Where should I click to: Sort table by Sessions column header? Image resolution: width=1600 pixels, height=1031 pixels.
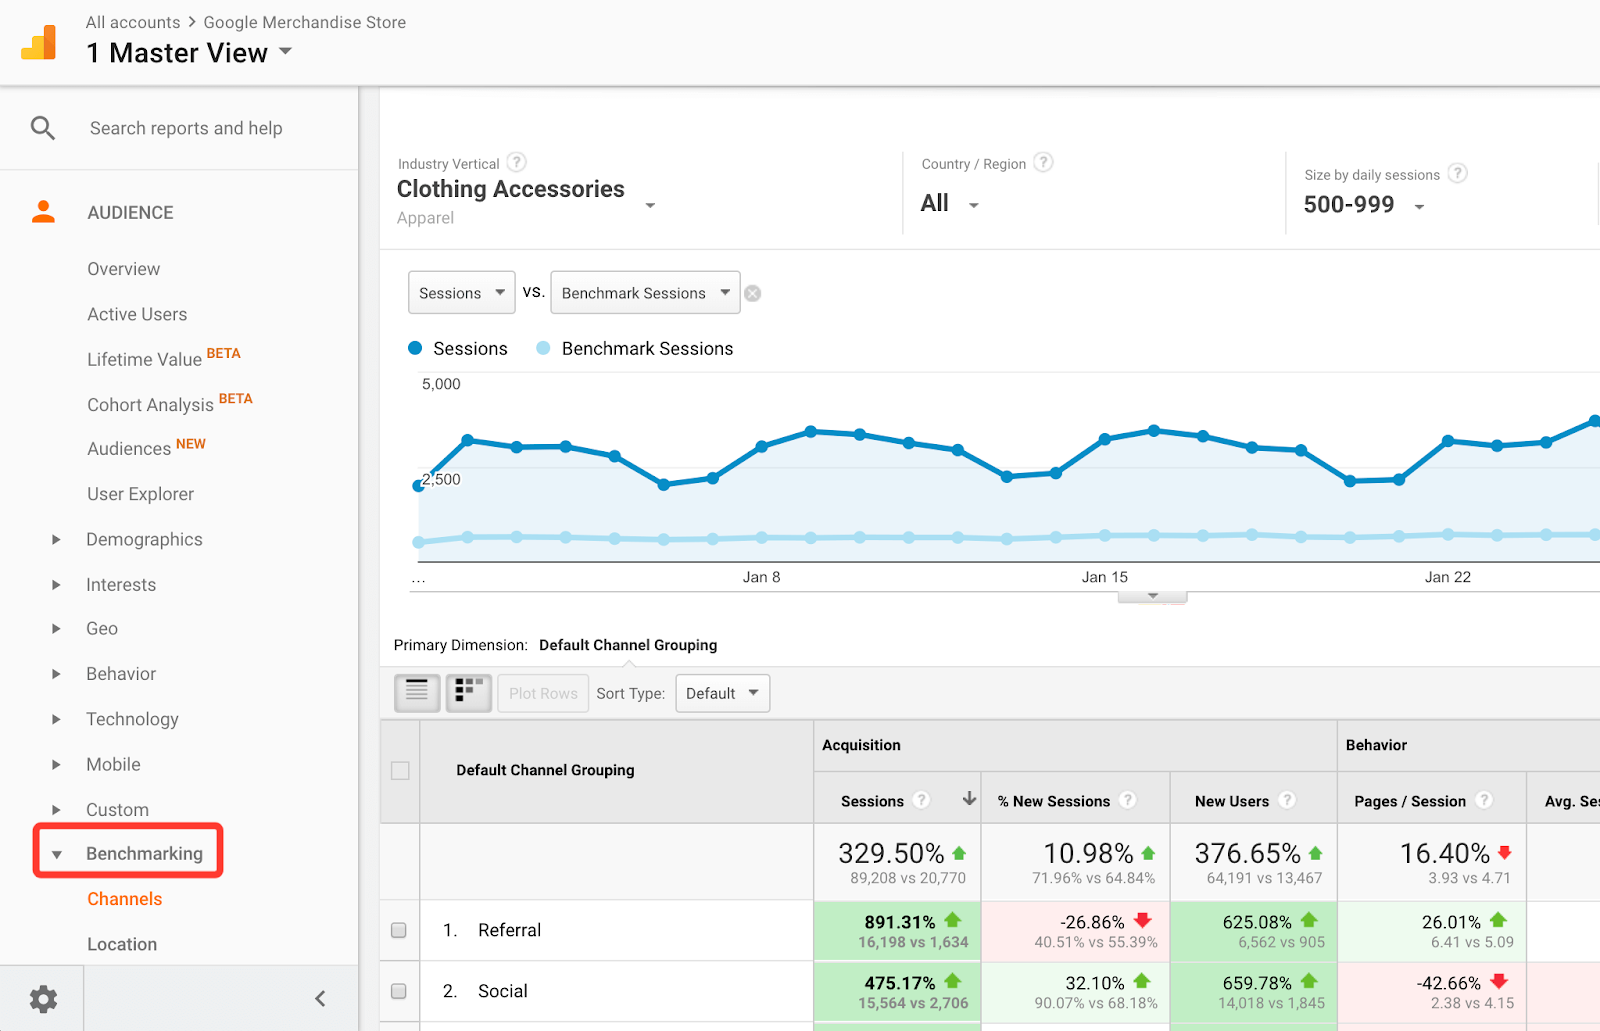[872, 801]
